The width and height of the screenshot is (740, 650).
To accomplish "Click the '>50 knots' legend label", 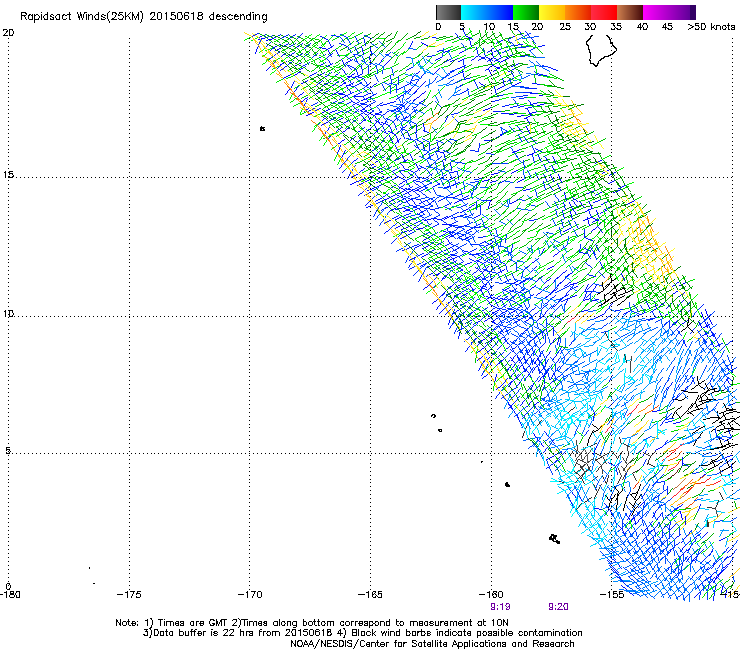I will 711,27.
